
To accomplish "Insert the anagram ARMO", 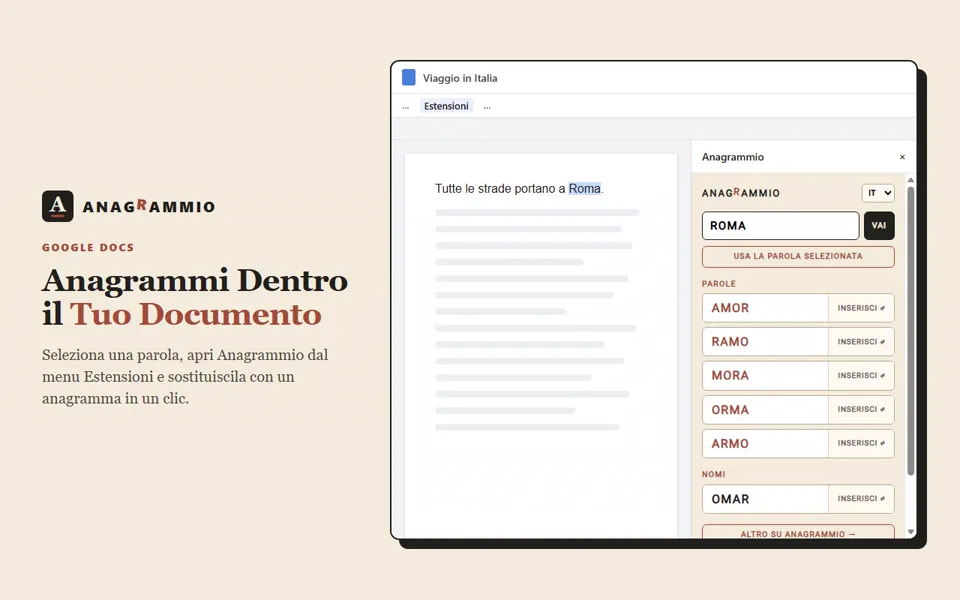I will click(x=861, y=443).
